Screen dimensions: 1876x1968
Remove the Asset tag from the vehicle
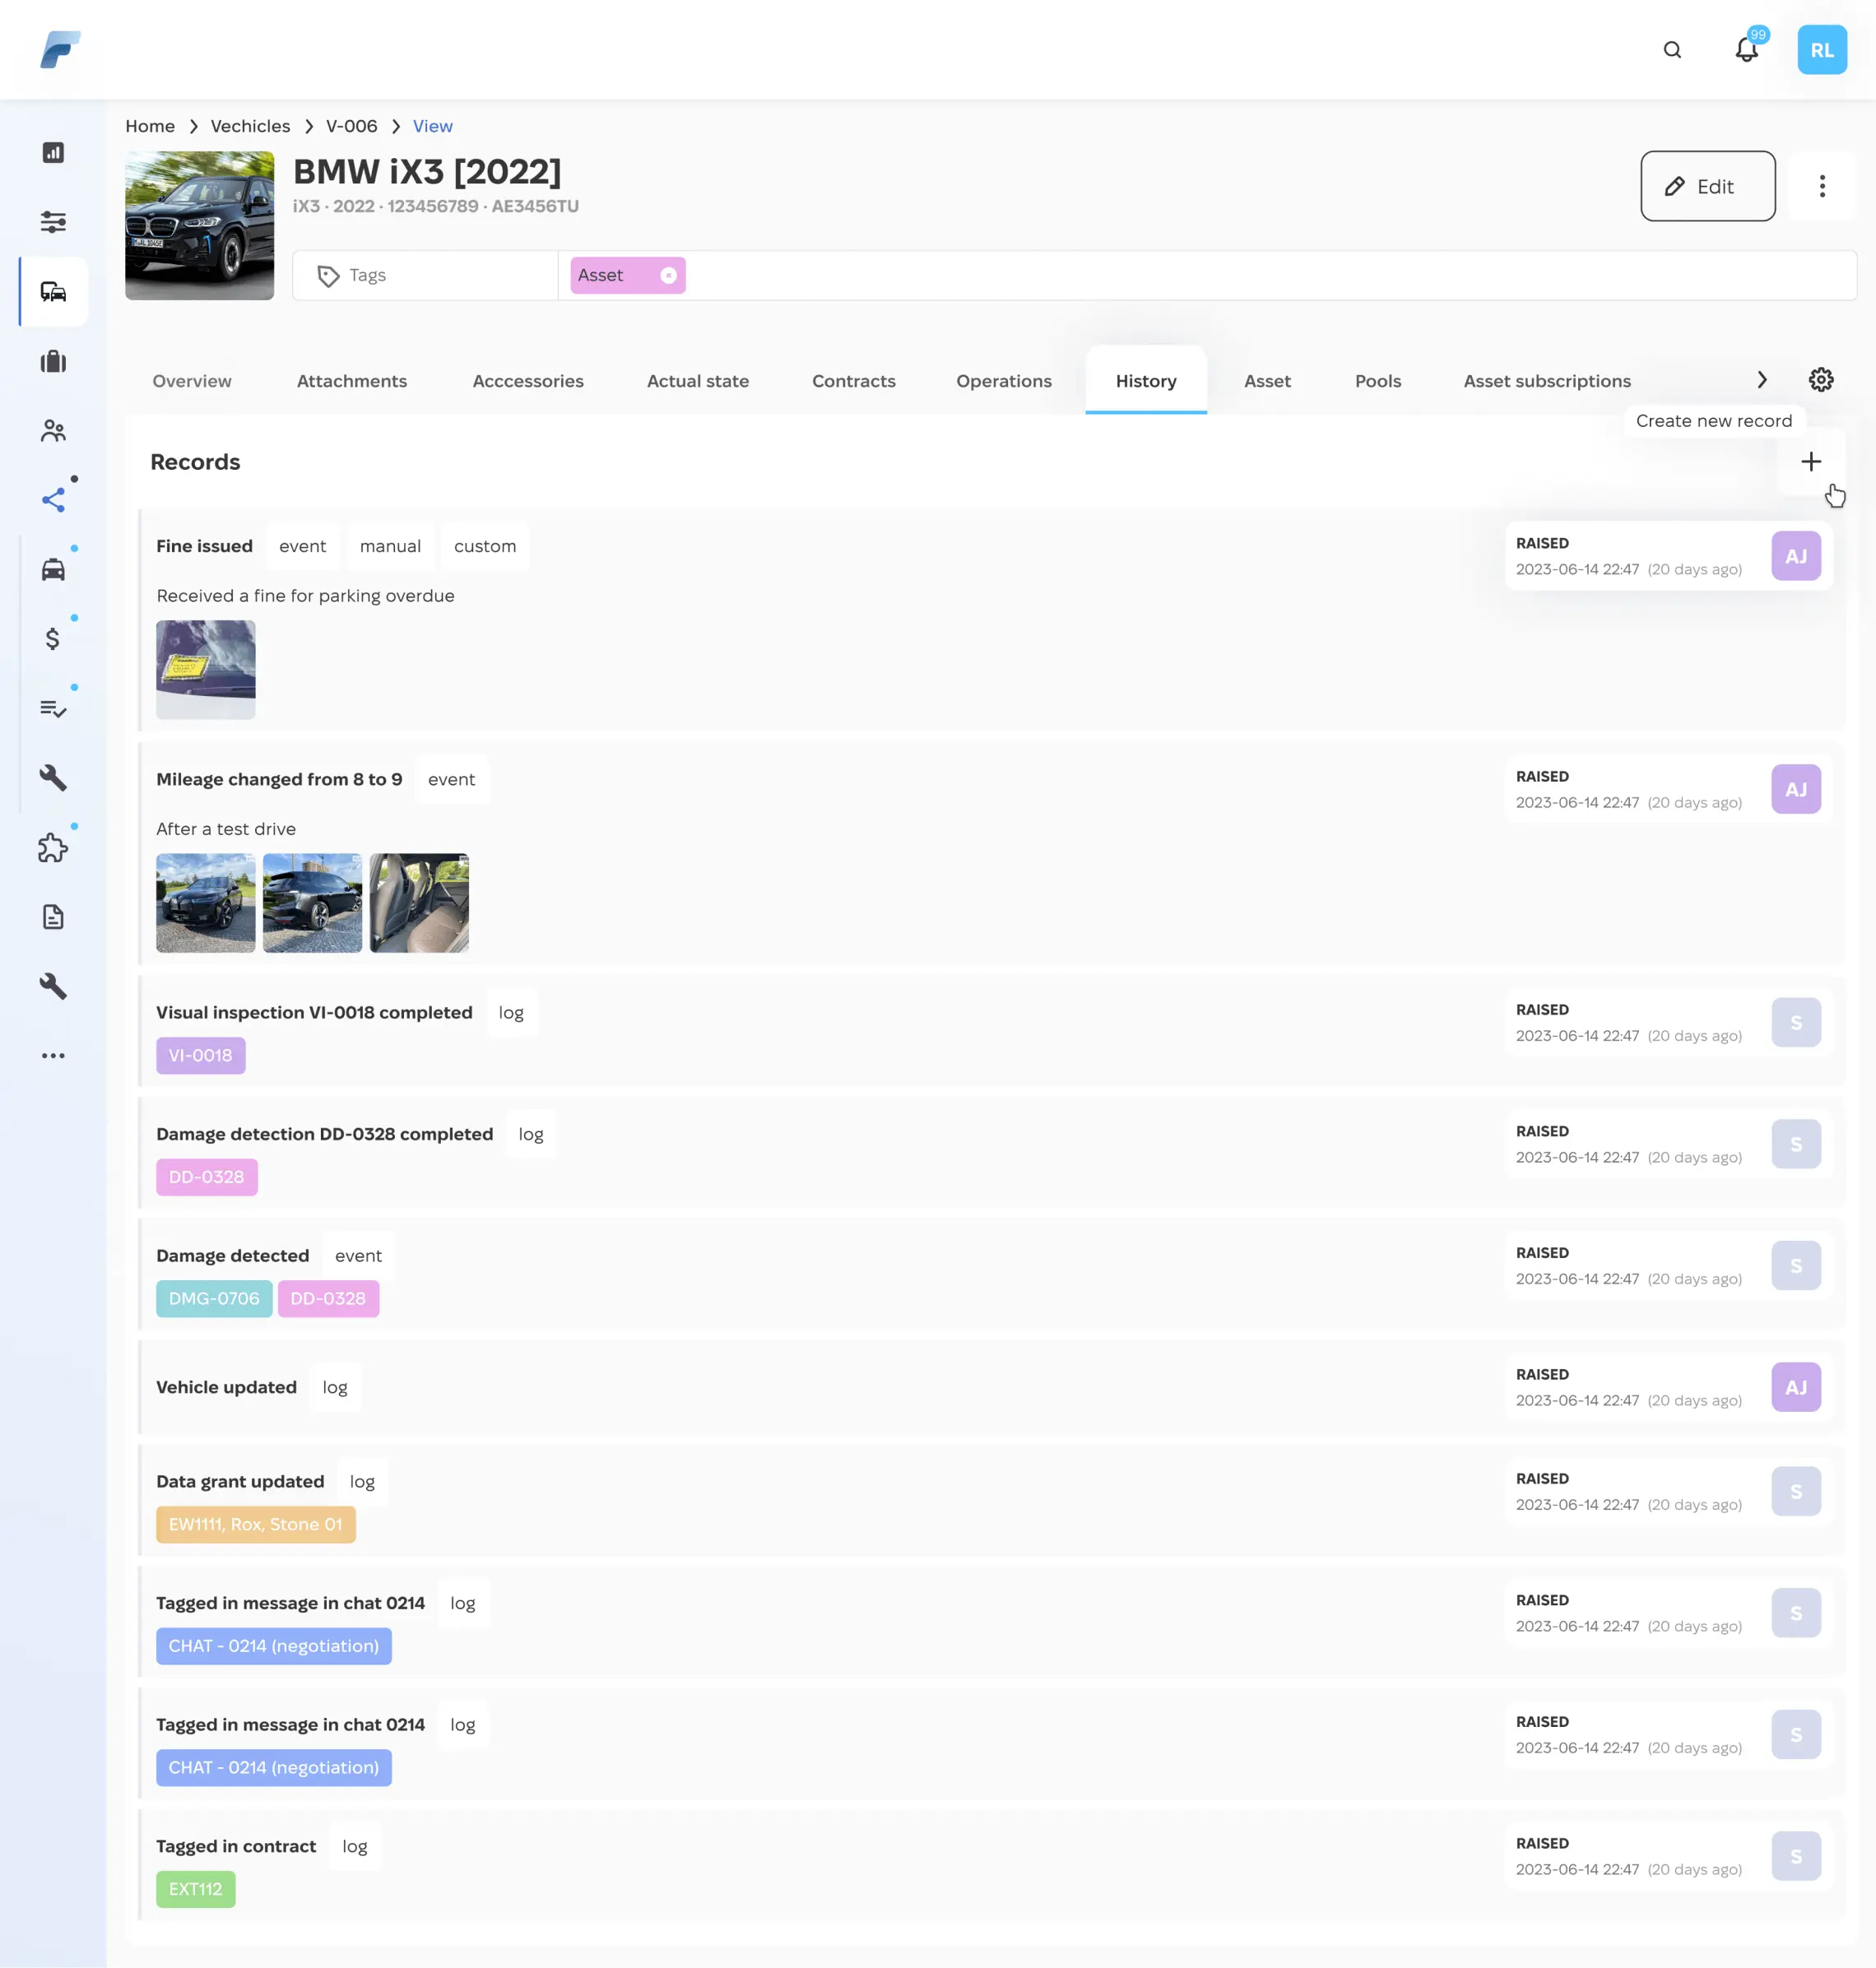point(668,275)
